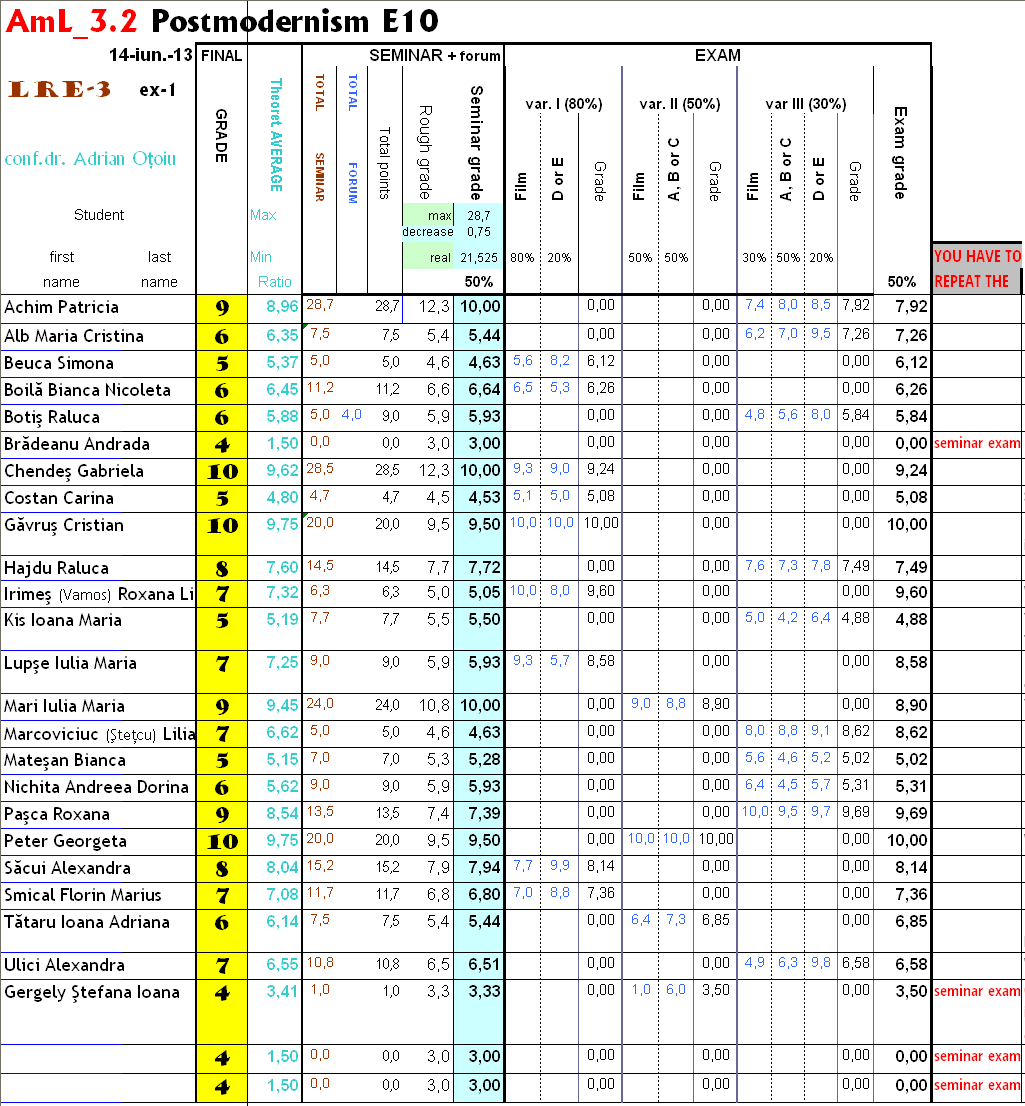The height and width of the screenshot is (1106, 1025).
Task: Click student name 'Irimeș (Vamos) Roxana'
Action: coord(99,594)
